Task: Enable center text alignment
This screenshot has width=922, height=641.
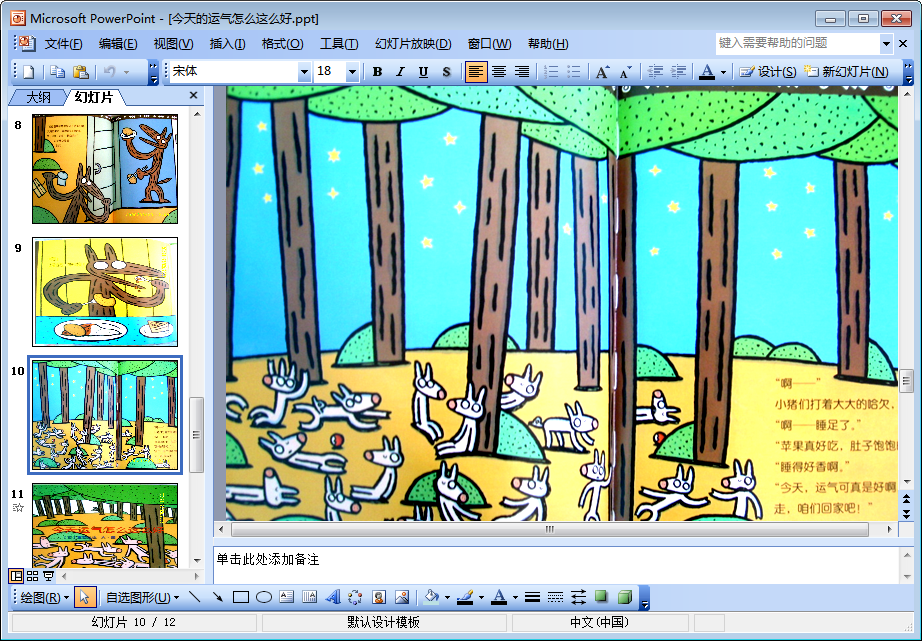Action: click(x=499, y=72)
